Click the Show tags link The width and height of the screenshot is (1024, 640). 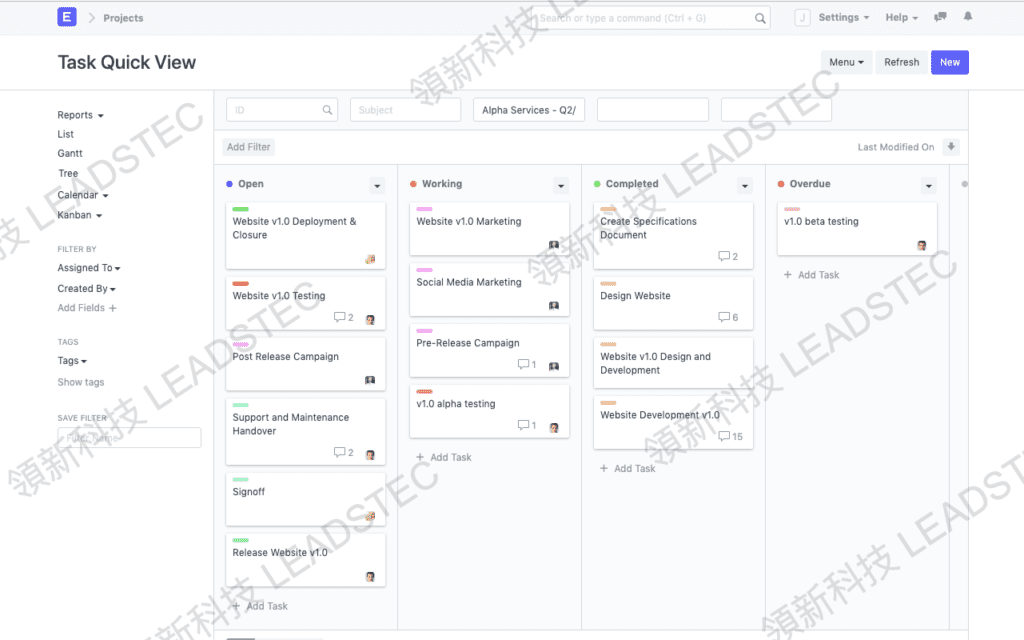click(x=80, y=382)
